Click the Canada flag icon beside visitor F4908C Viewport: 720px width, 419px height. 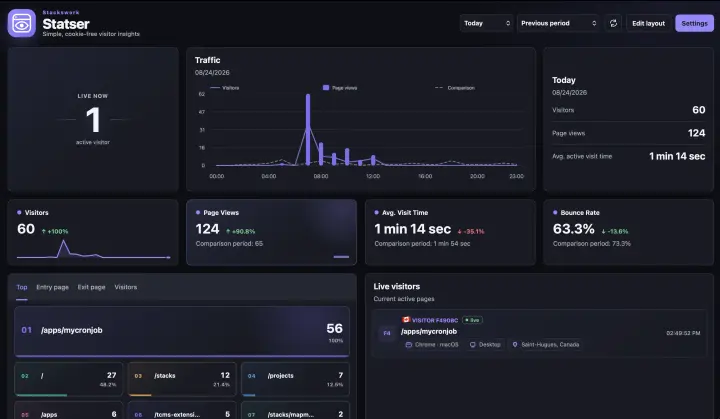(x=406, y=320)
